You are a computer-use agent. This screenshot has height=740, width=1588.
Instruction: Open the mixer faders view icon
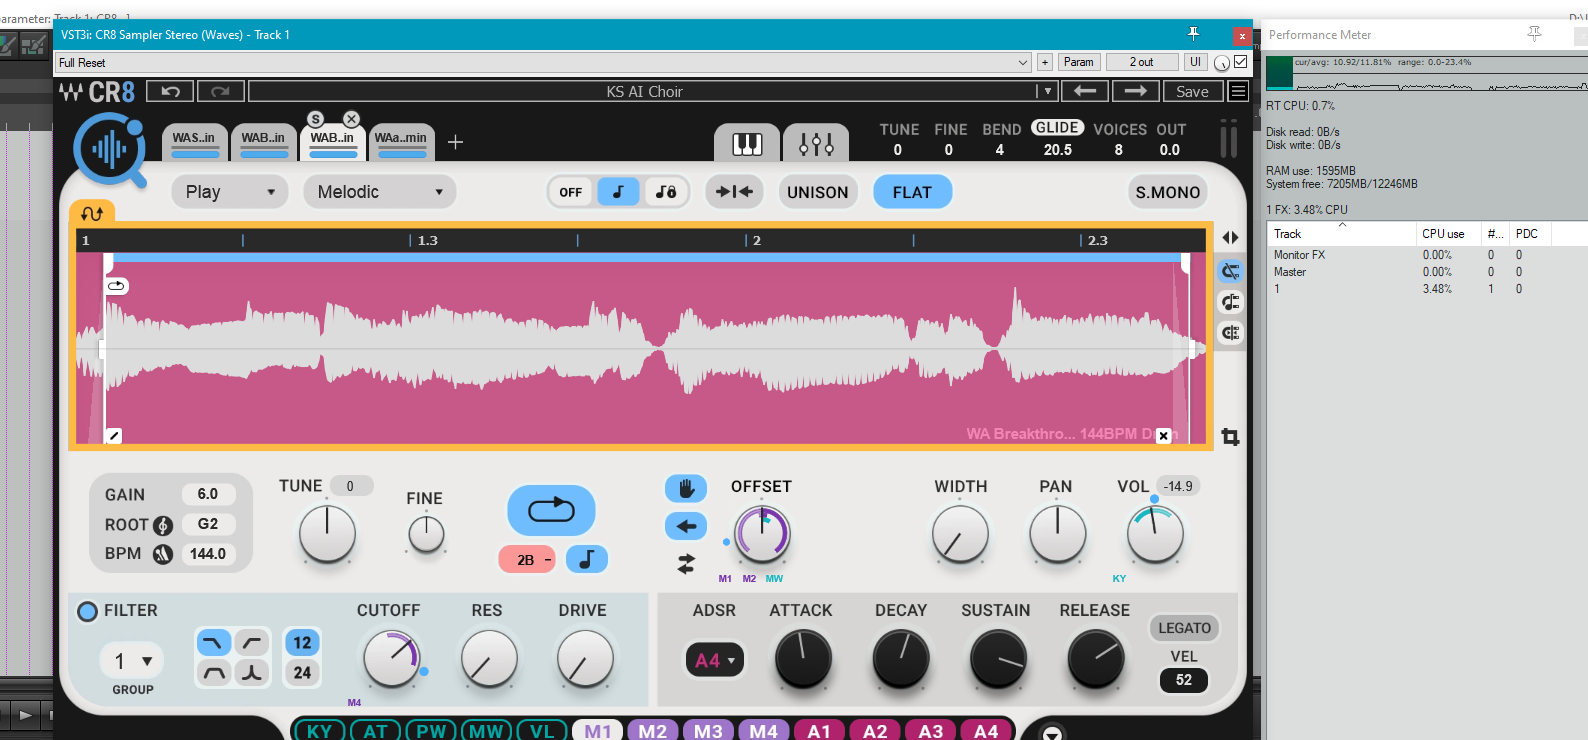point(816,144)
